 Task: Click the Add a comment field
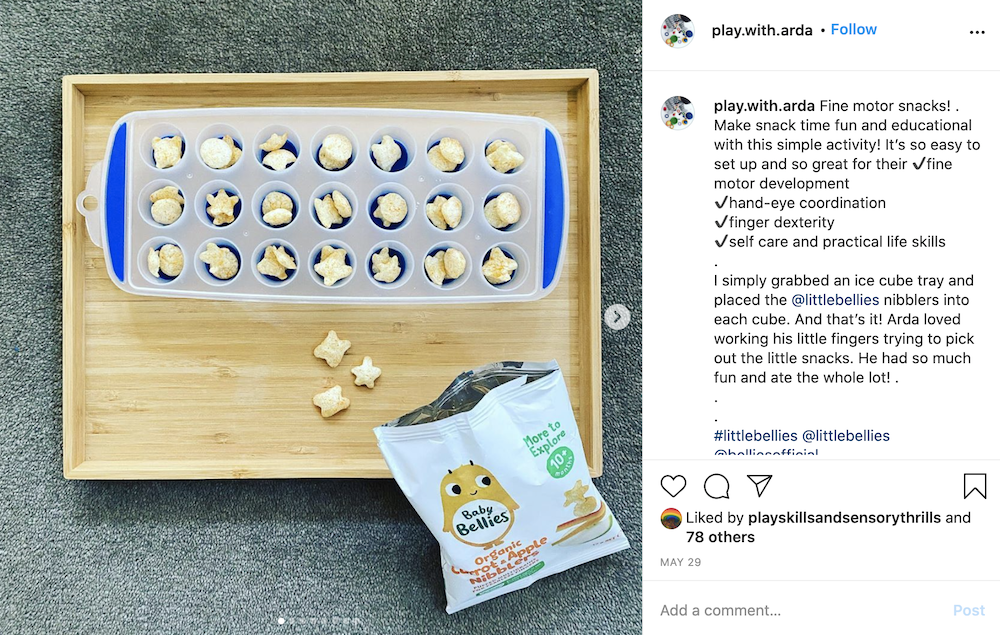[x=800, y=610]
